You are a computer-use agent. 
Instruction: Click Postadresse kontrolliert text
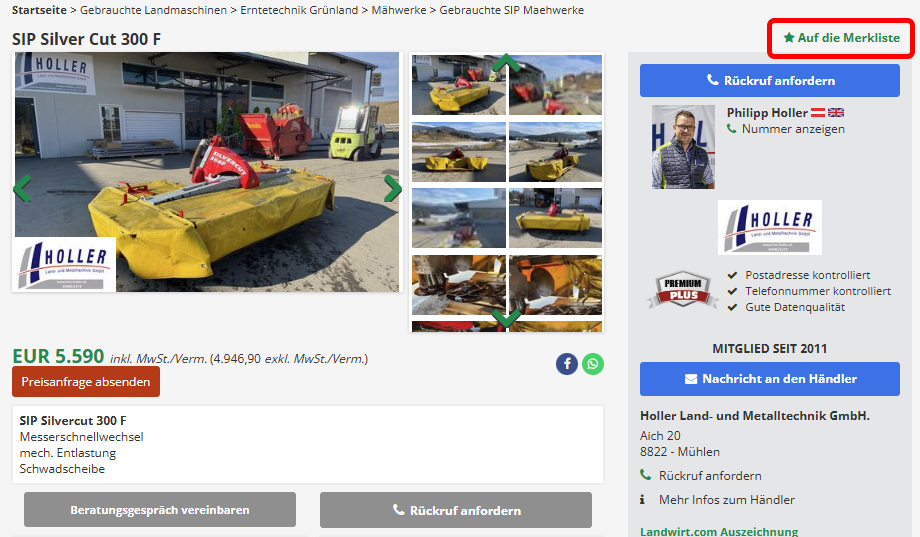[807, 275]
